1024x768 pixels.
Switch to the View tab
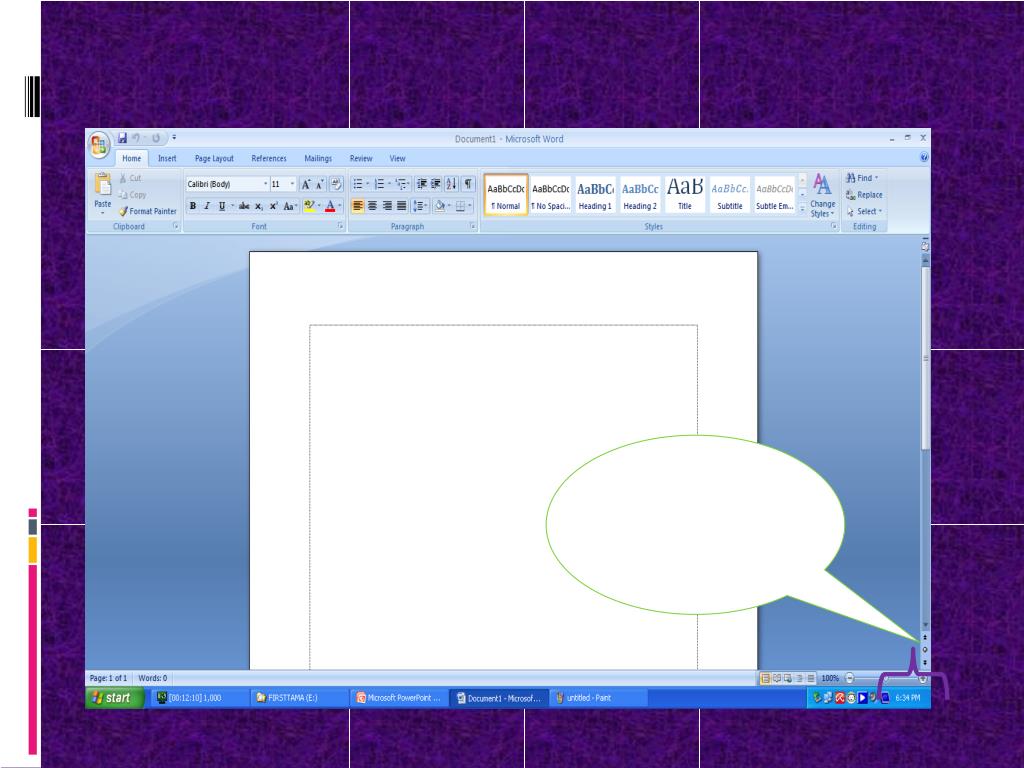398,159
